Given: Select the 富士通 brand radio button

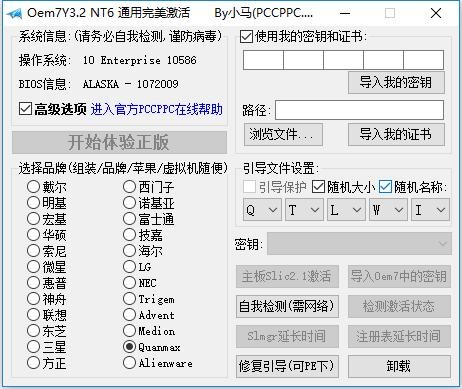Looking at the screenshot, I should click(x=129, y=219).
